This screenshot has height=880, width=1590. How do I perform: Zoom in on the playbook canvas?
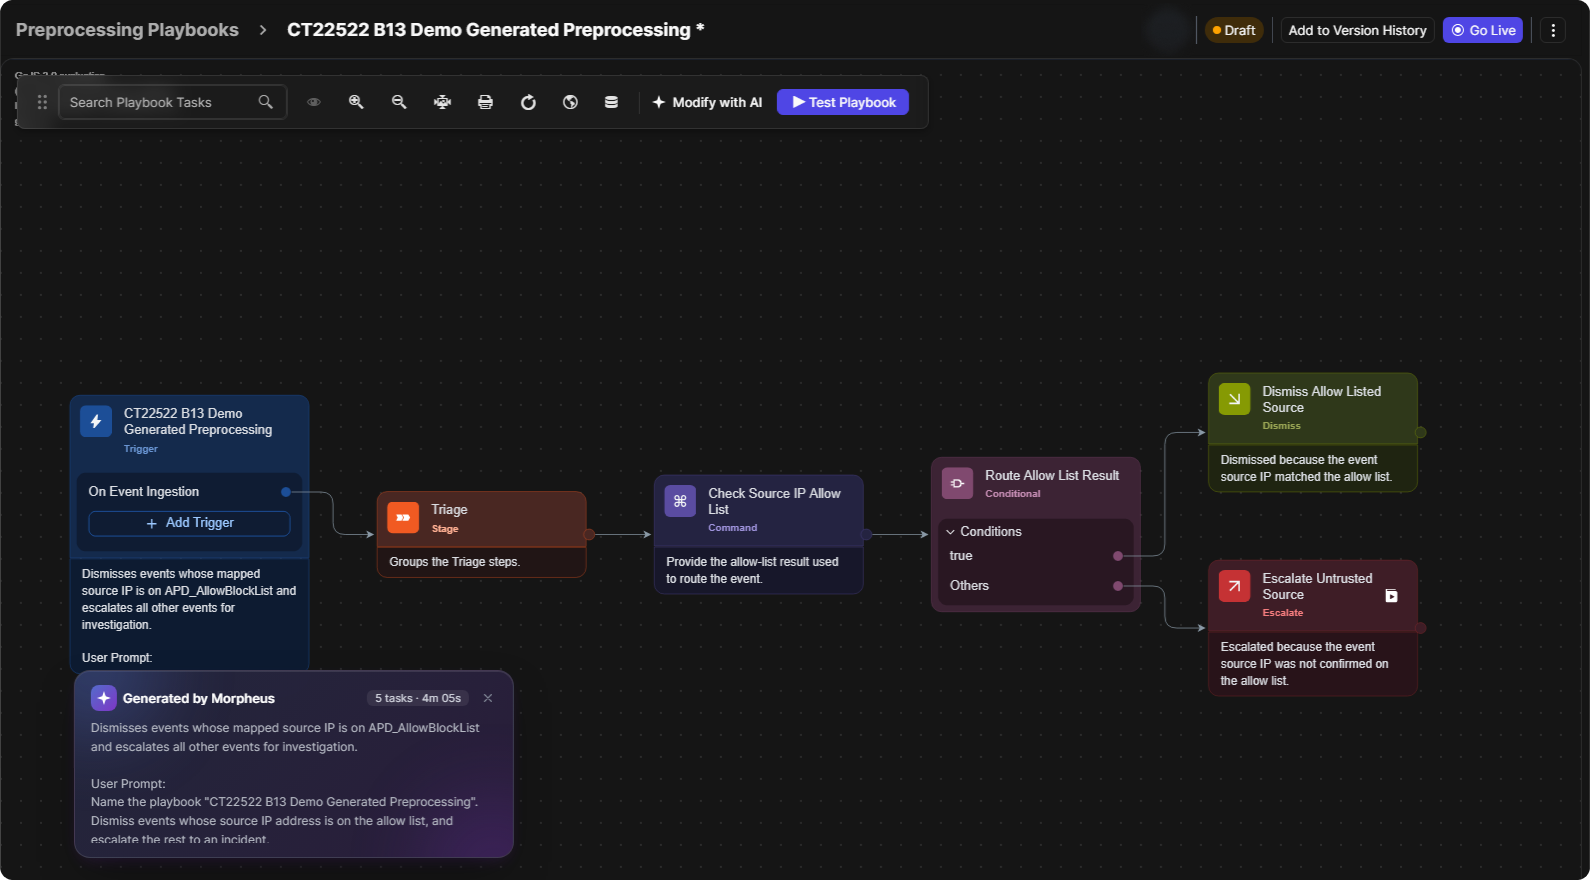point(356,102)
